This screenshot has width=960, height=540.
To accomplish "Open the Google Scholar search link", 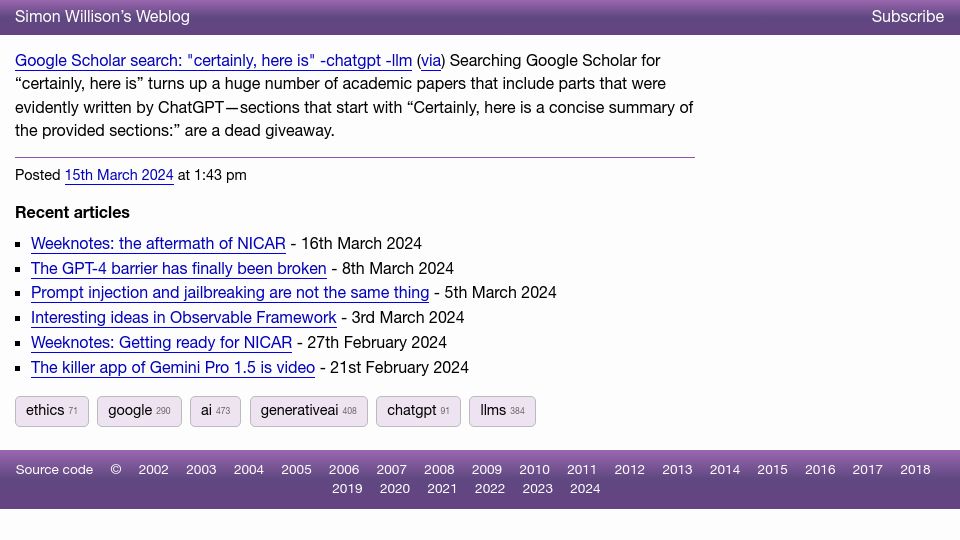I will click(213, 61).
